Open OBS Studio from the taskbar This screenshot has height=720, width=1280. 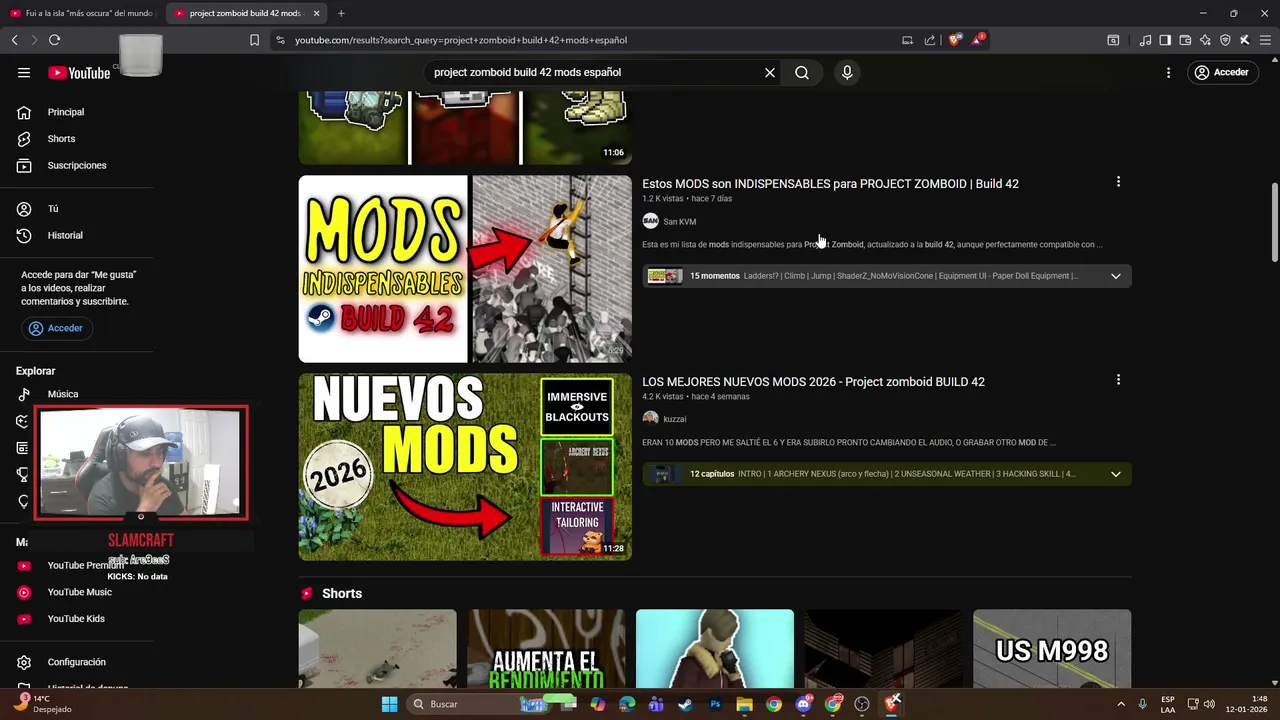pyautogui.click(x=862, y=704)
